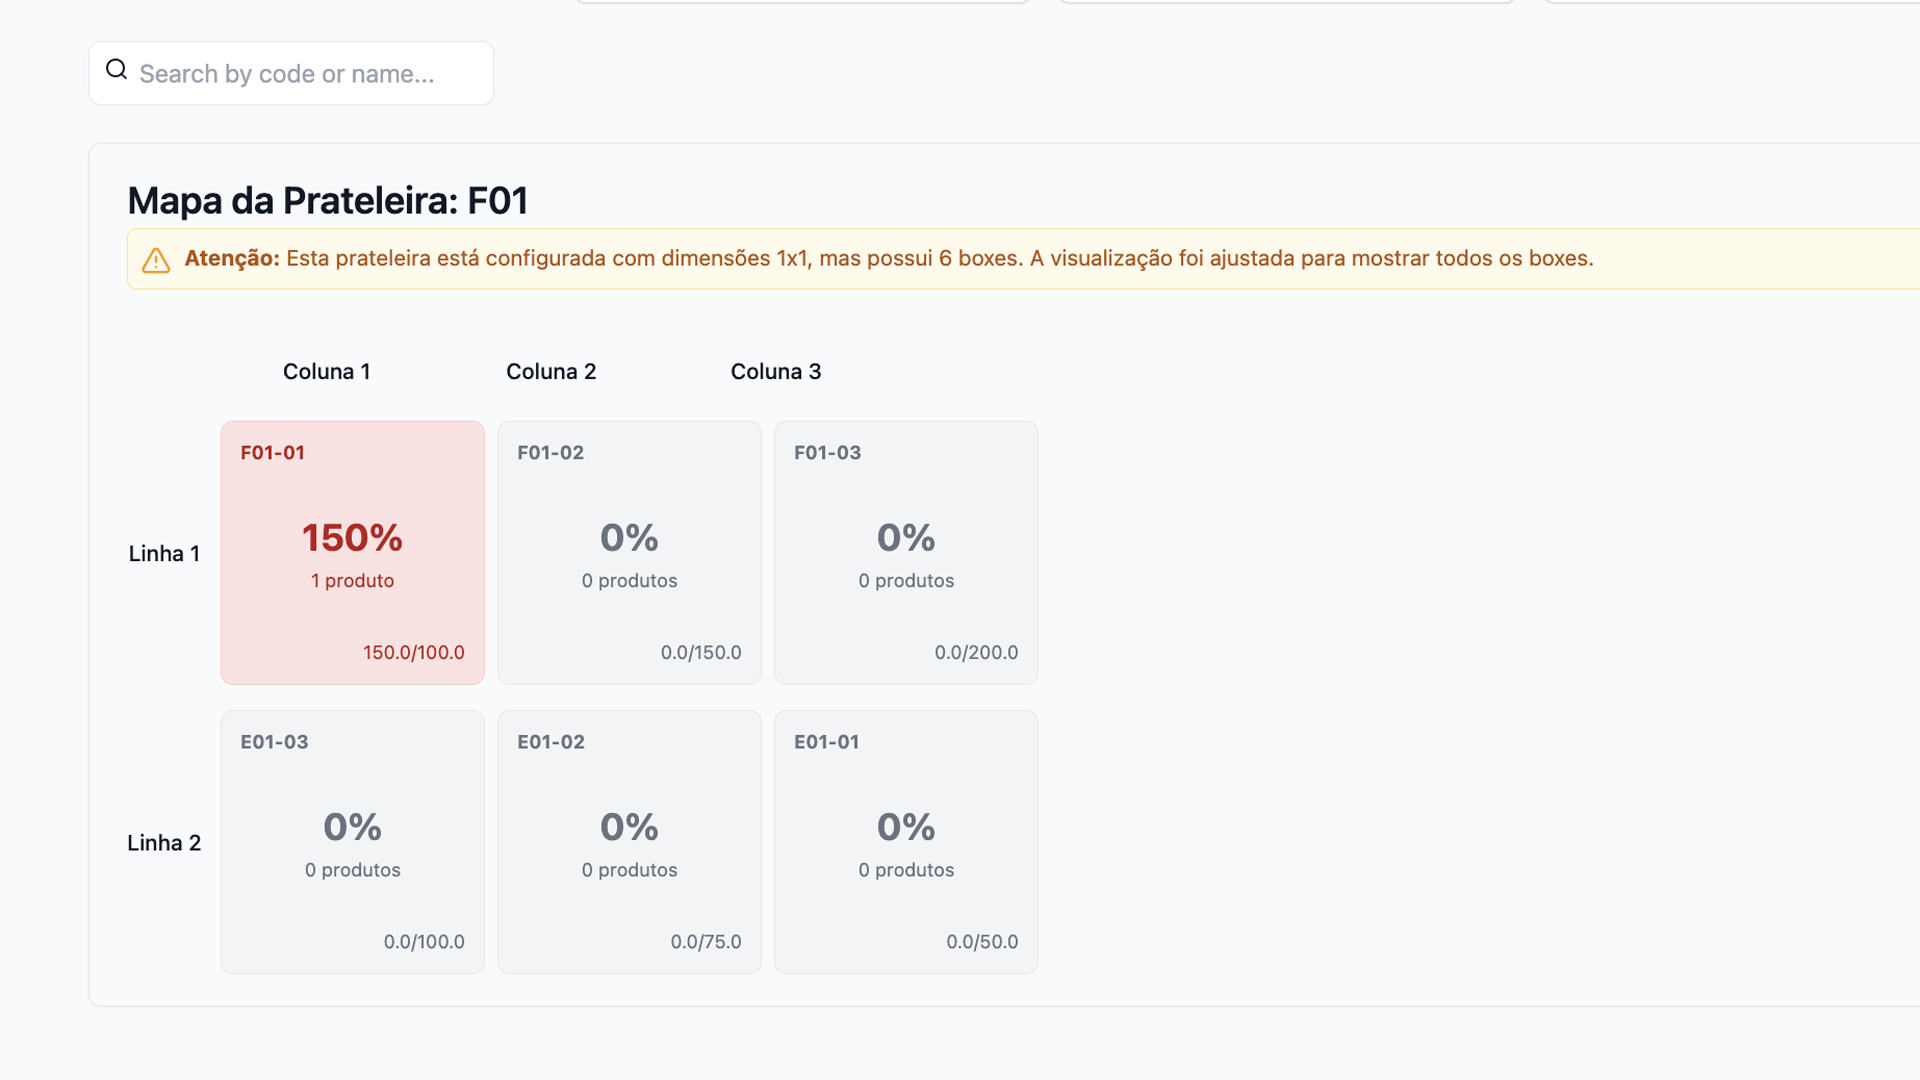Click the Mapa da Prateleira: F01 heading

coord(327,201)
